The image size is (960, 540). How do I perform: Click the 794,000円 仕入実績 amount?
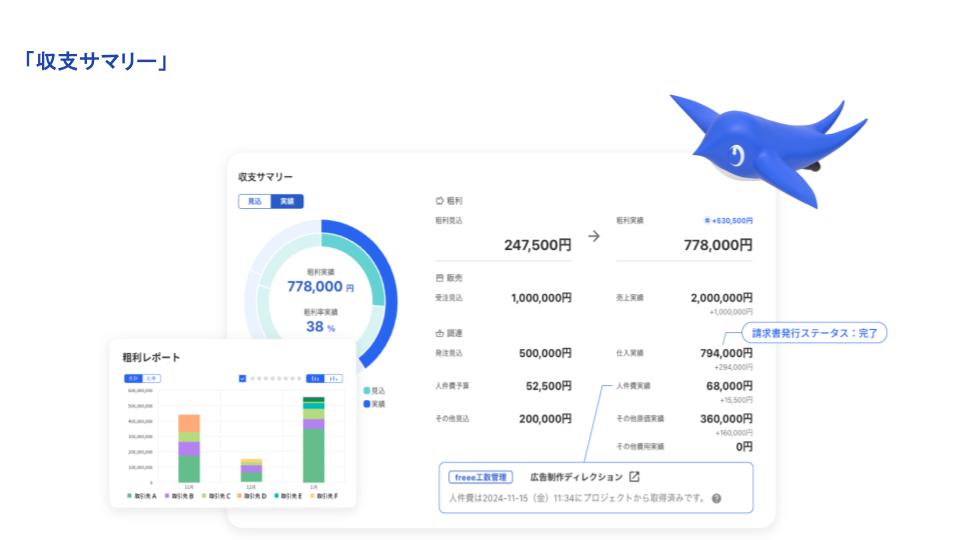[726, 353]
